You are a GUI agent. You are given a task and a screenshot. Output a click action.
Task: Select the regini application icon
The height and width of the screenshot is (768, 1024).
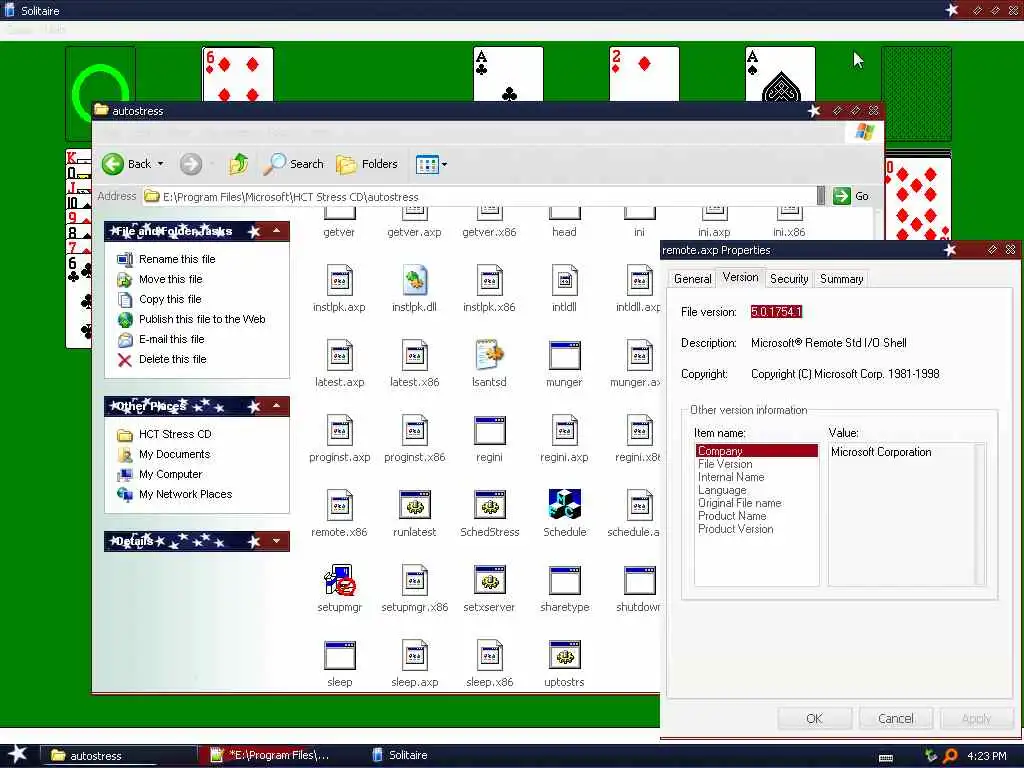490,430
